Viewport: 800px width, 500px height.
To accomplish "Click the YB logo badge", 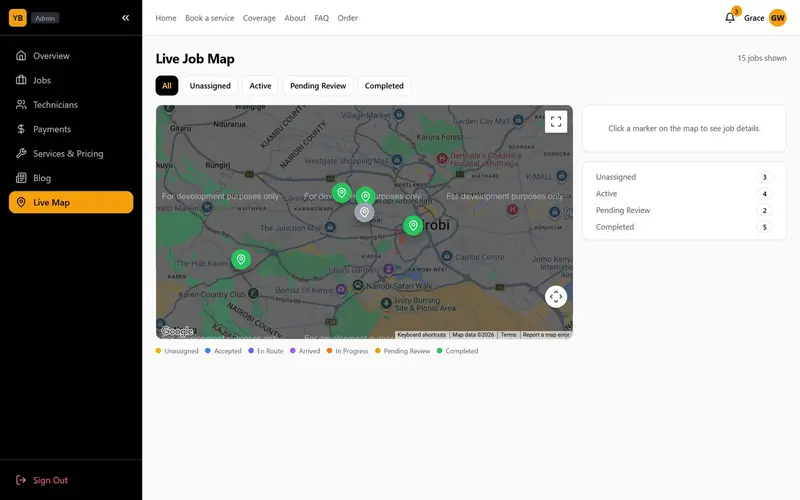I will click(x=18, y=18).
